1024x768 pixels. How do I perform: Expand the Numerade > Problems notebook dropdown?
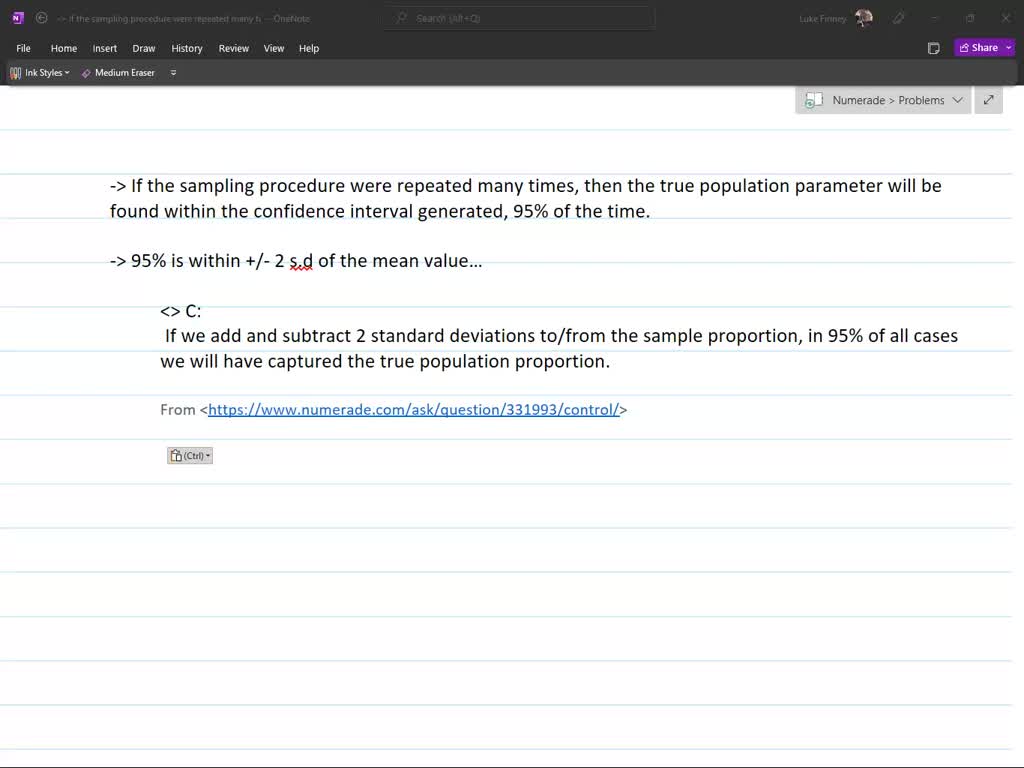tap(957, 100)
